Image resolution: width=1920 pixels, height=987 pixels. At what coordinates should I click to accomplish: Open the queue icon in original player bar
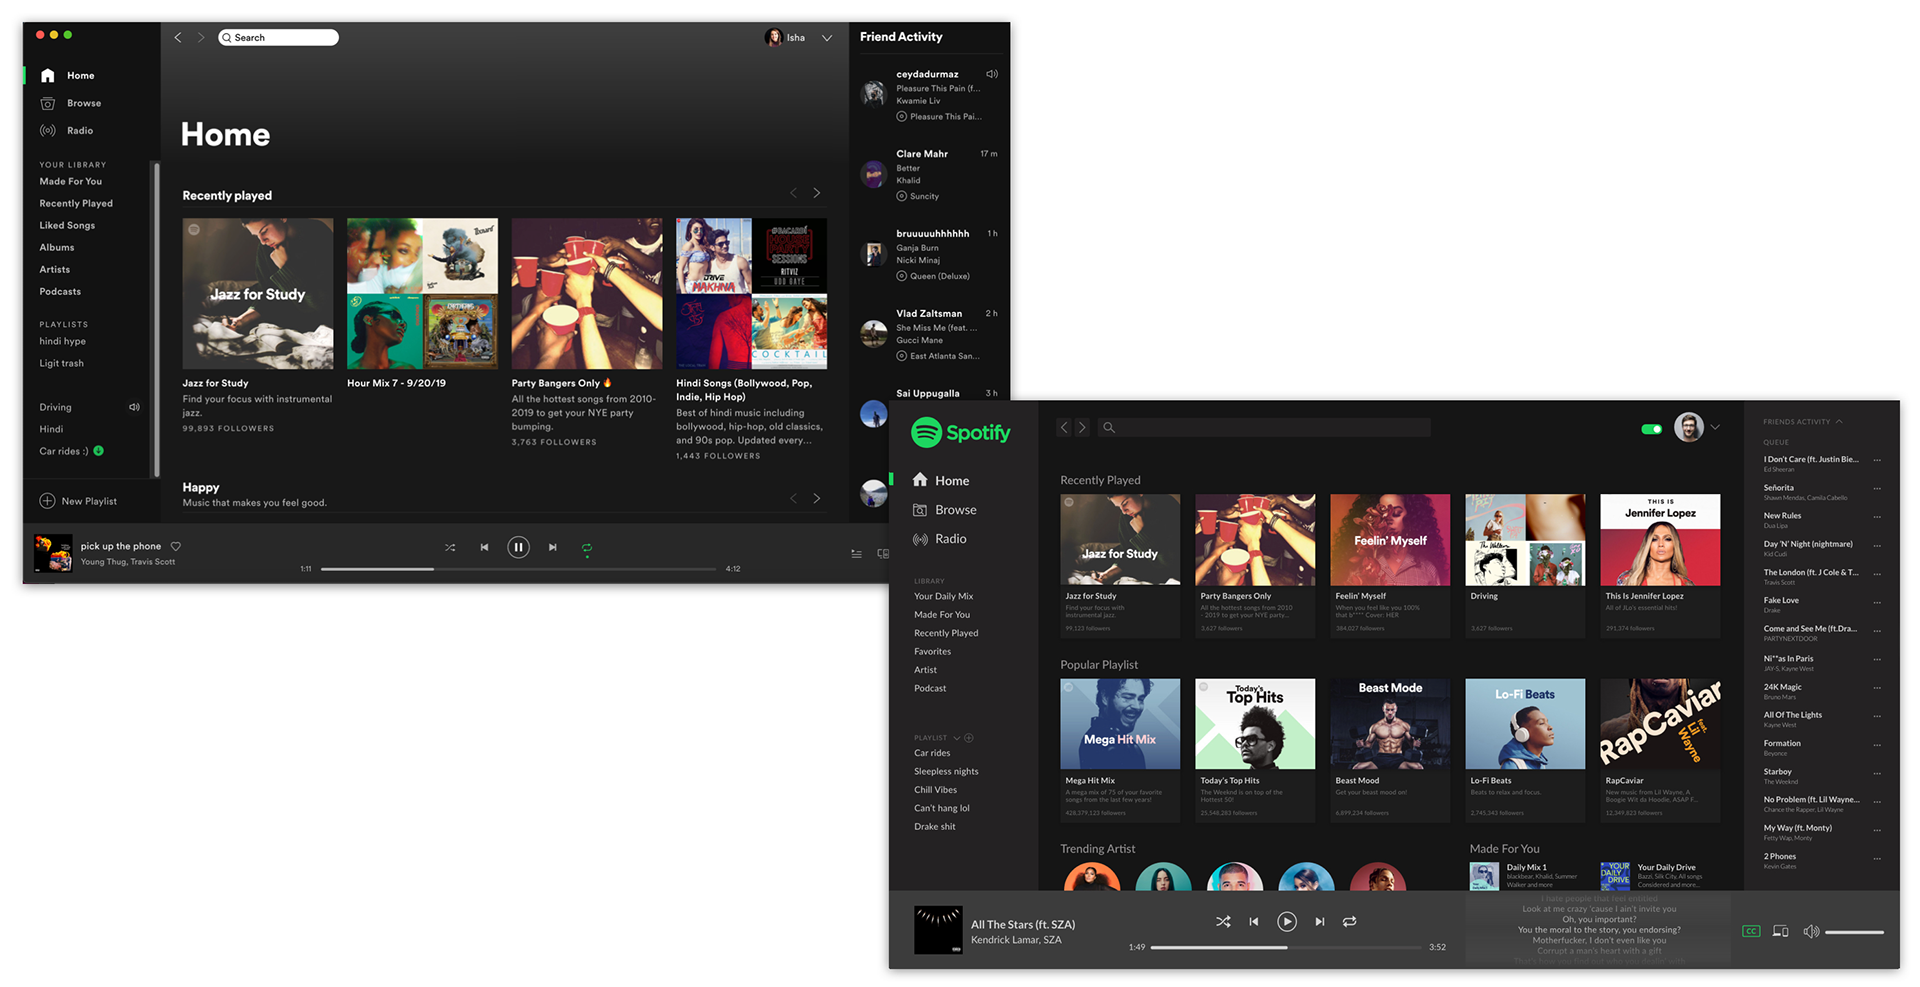[857, 553]
